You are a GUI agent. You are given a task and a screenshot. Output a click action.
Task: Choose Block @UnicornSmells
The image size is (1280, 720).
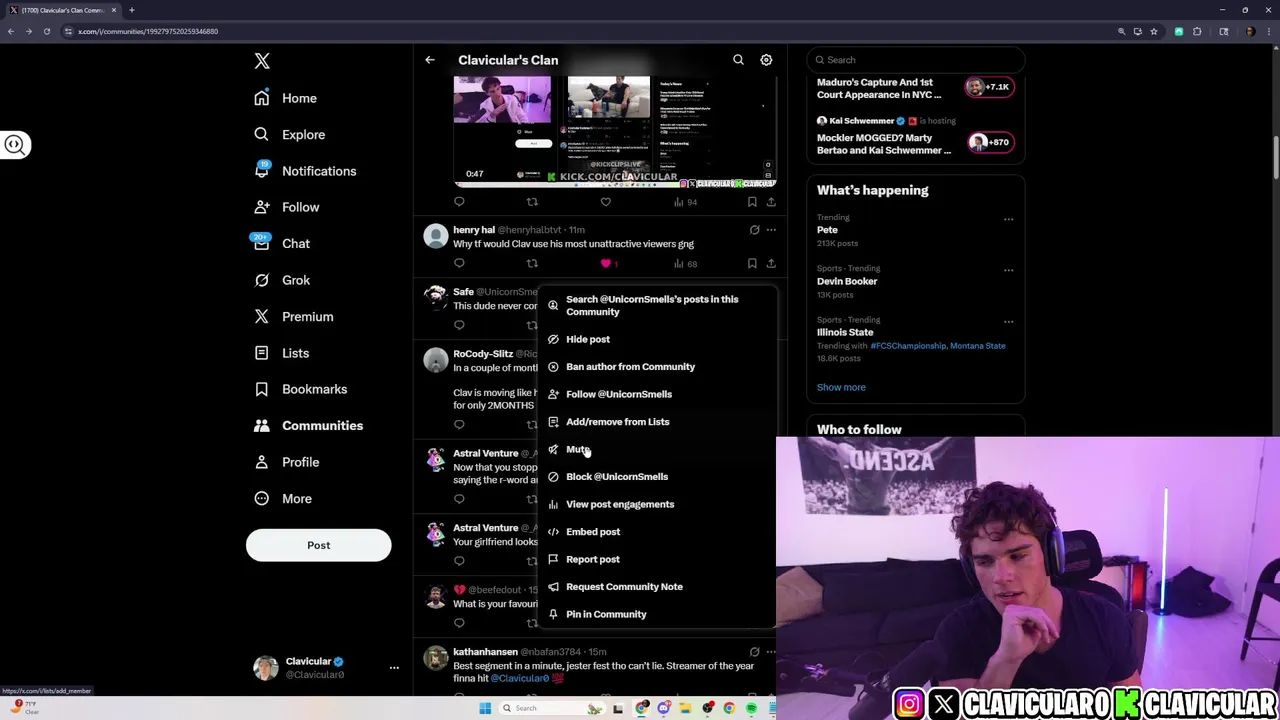(657, 477)
